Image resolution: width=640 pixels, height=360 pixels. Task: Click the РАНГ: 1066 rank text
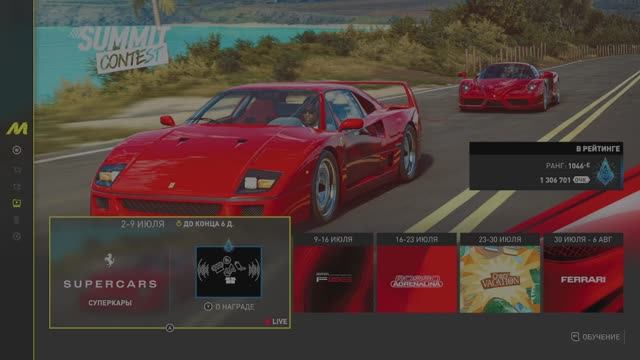point(568,166)
